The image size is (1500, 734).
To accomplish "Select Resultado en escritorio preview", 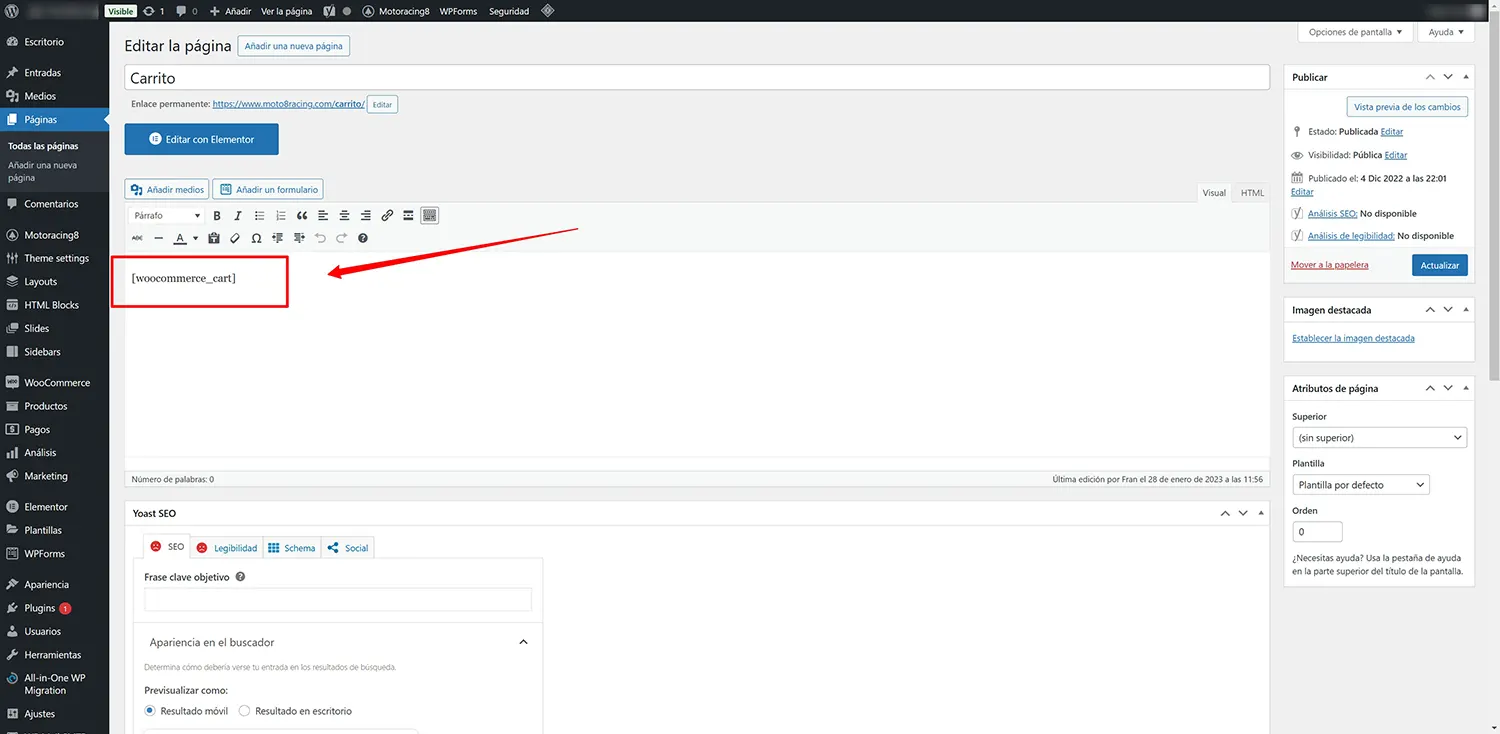I will pos(244,711).
